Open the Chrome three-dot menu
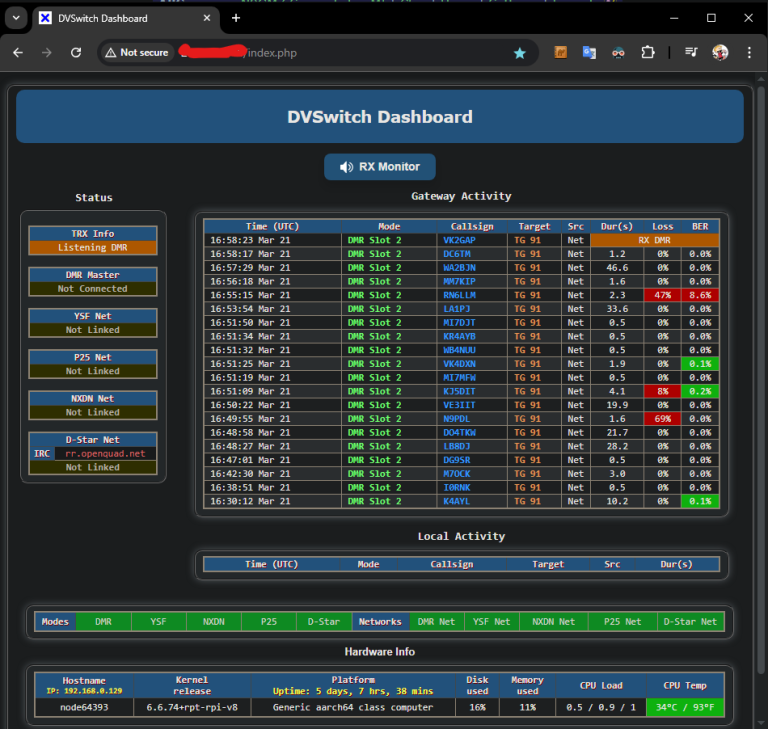Screen dimensions: 768x729 click(749, 52)
